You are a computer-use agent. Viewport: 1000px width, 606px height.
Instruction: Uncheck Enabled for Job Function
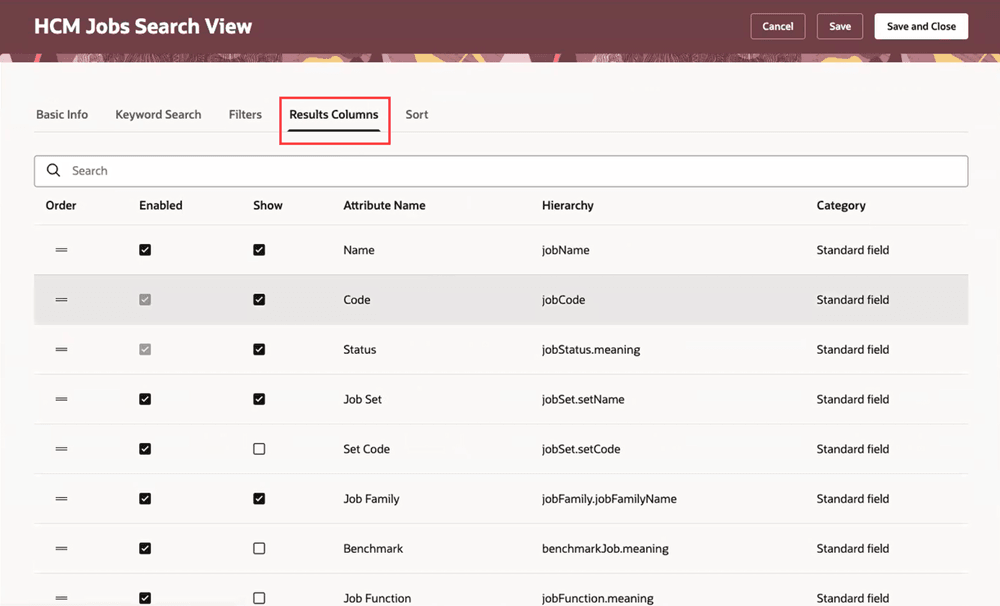145,598
